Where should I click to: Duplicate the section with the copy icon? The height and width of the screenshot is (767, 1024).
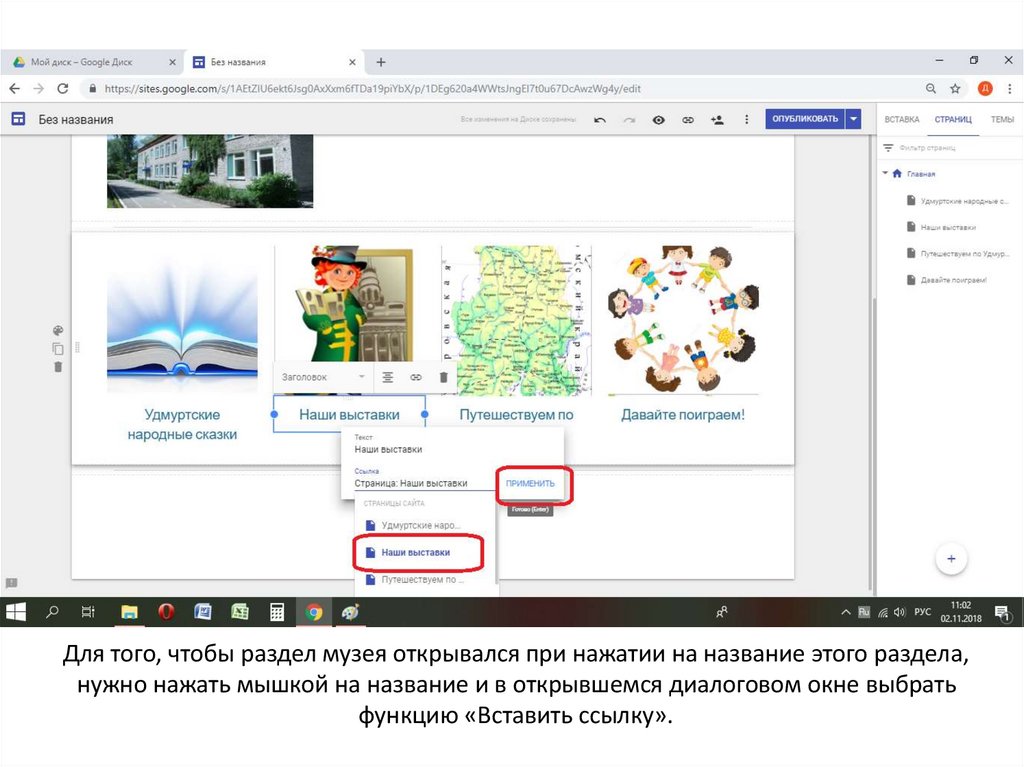(x=58, y=348)
